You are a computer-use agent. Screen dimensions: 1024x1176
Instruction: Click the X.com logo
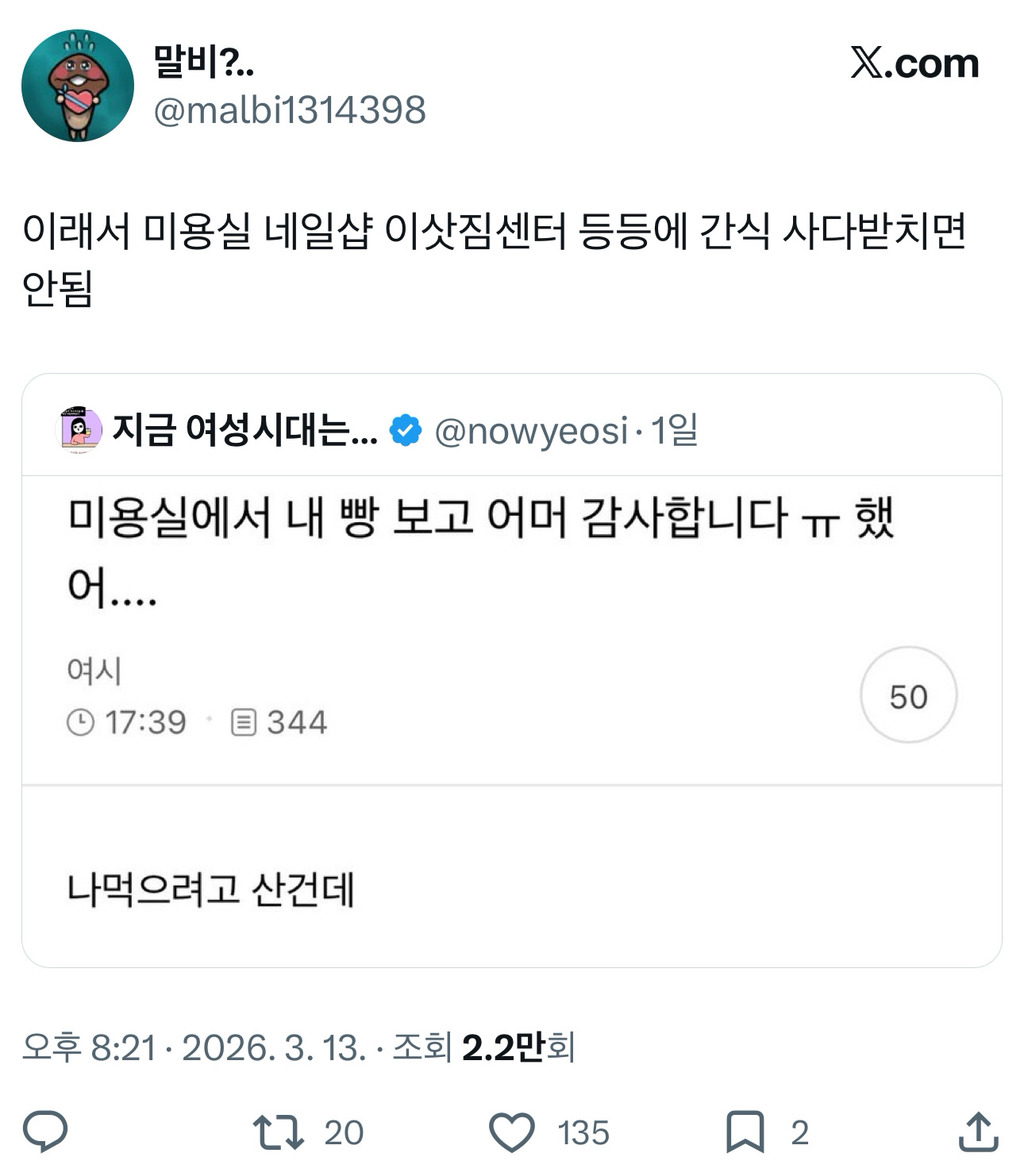coord(914,64)
